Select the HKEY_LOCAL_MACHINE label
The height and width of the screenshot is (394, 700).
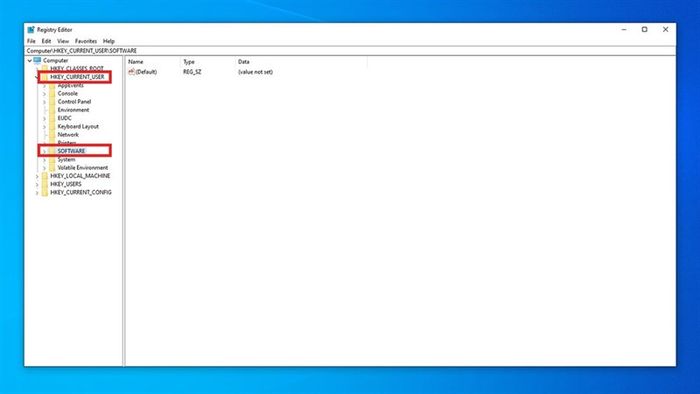tap(80, 176)
